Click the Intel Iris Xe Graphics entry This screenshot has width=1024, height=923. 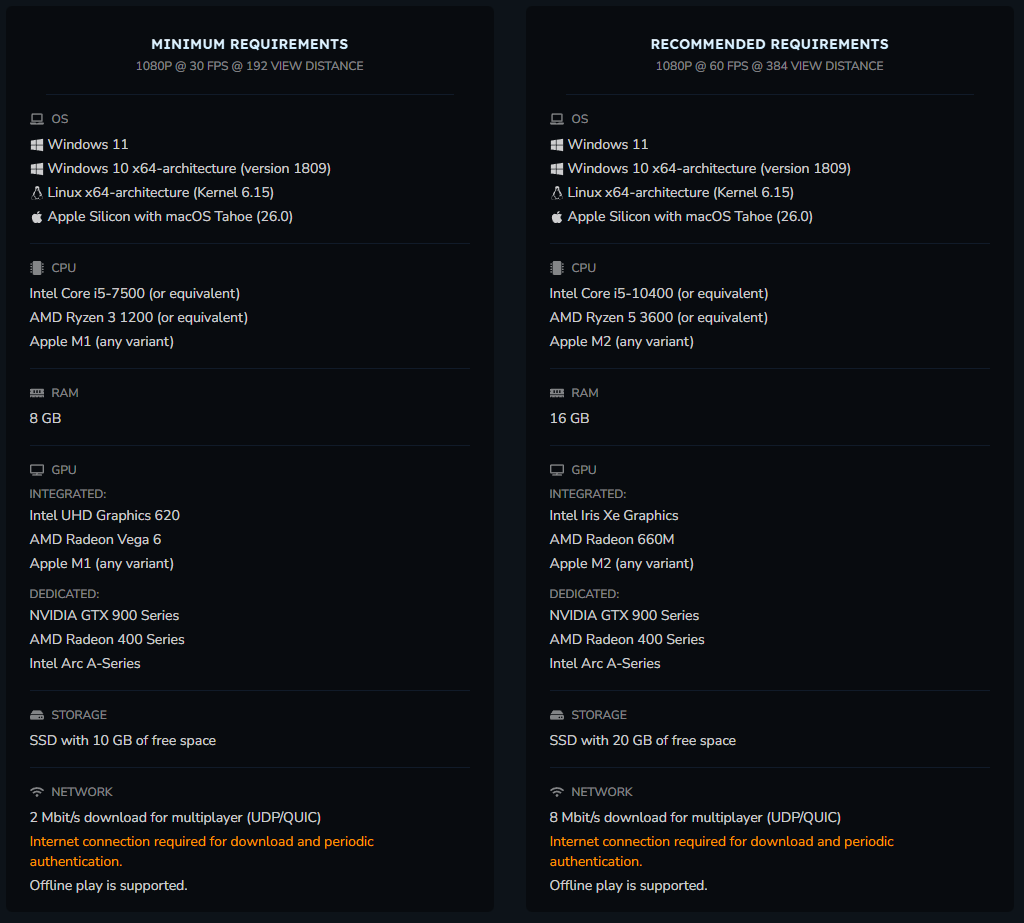tap(614, 515)
